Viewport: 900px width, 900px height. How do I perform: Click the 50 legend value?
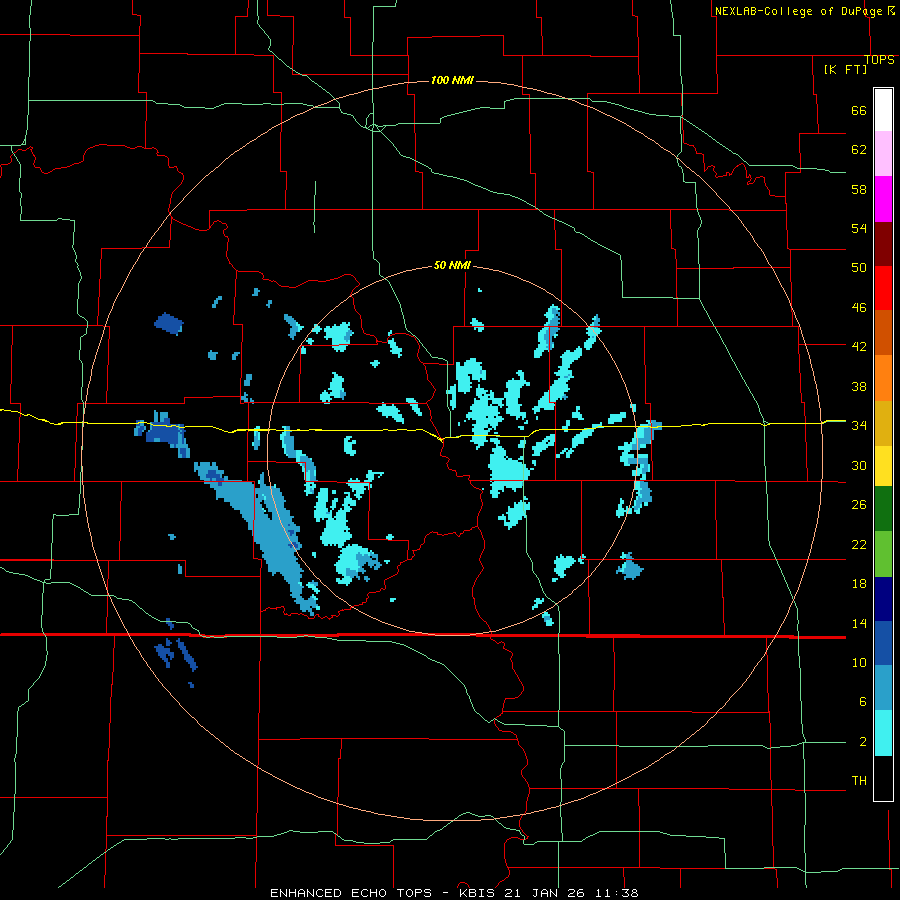click(x=859, y=268)
